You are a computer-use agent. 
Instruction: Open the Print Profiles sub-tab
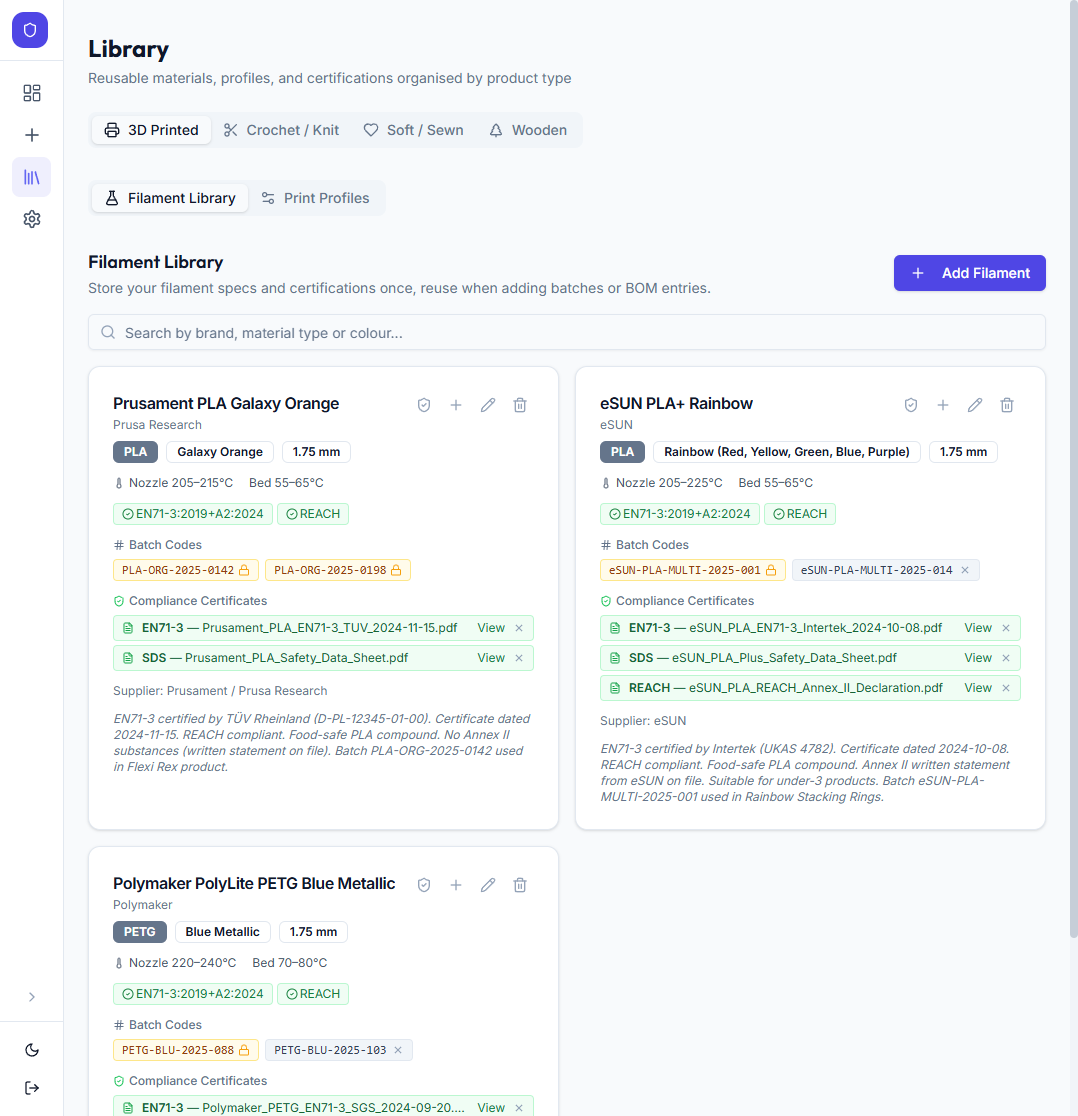click(315, 198)
